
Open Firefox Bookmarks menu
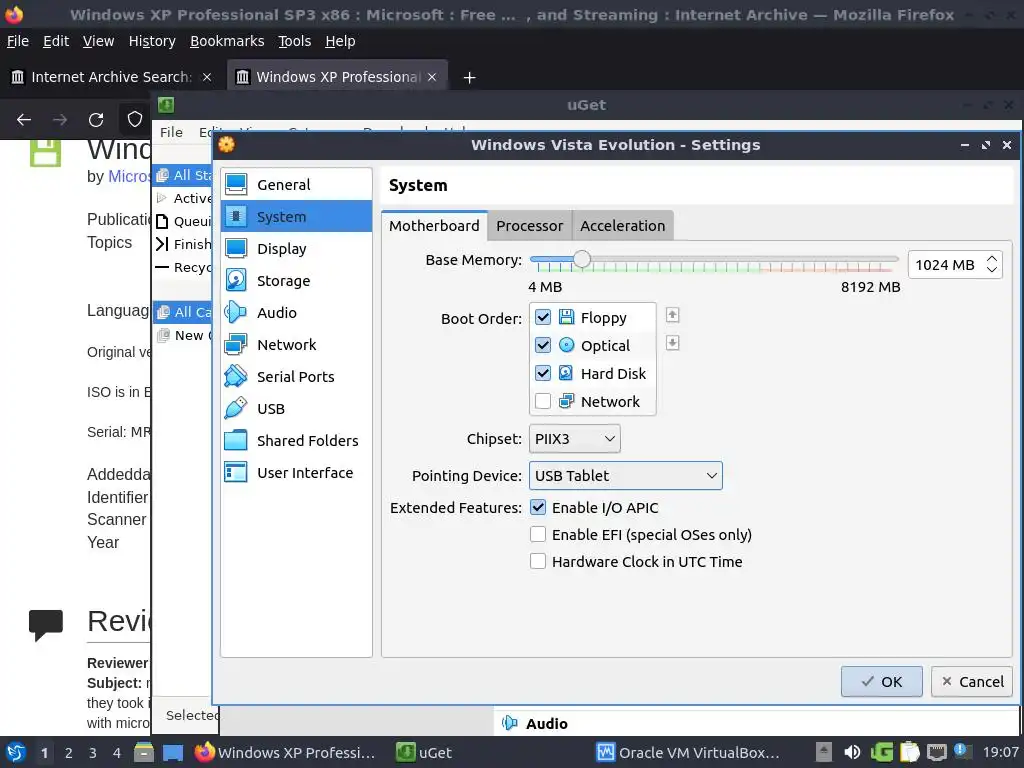[227, 41]
